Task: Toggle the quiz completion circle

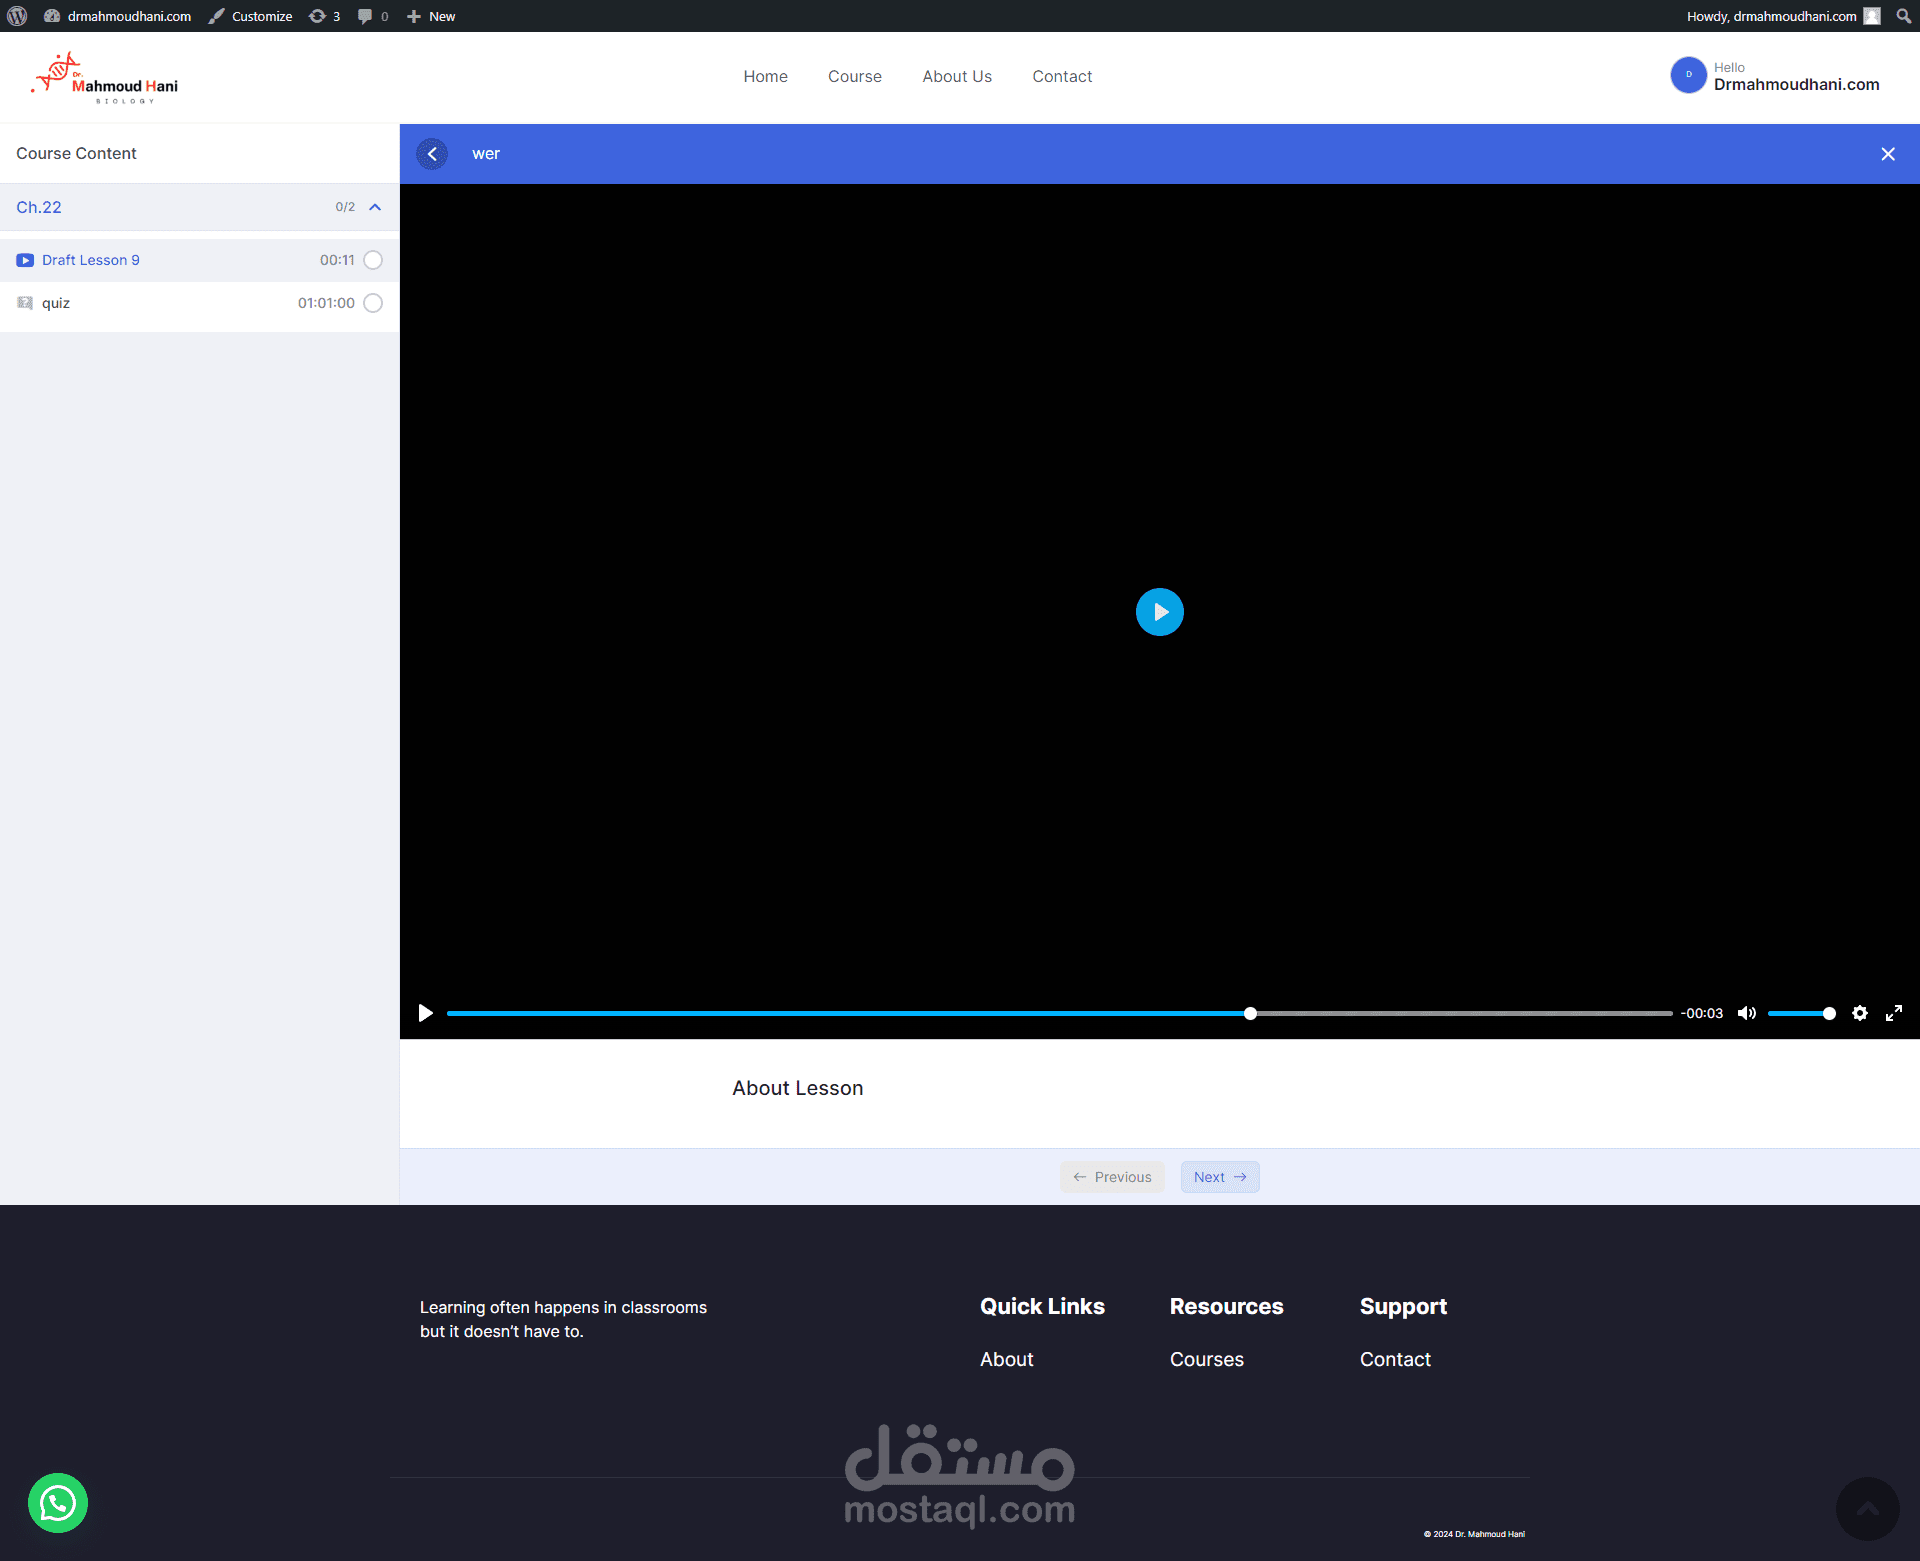Action: (x=373, y=303)
